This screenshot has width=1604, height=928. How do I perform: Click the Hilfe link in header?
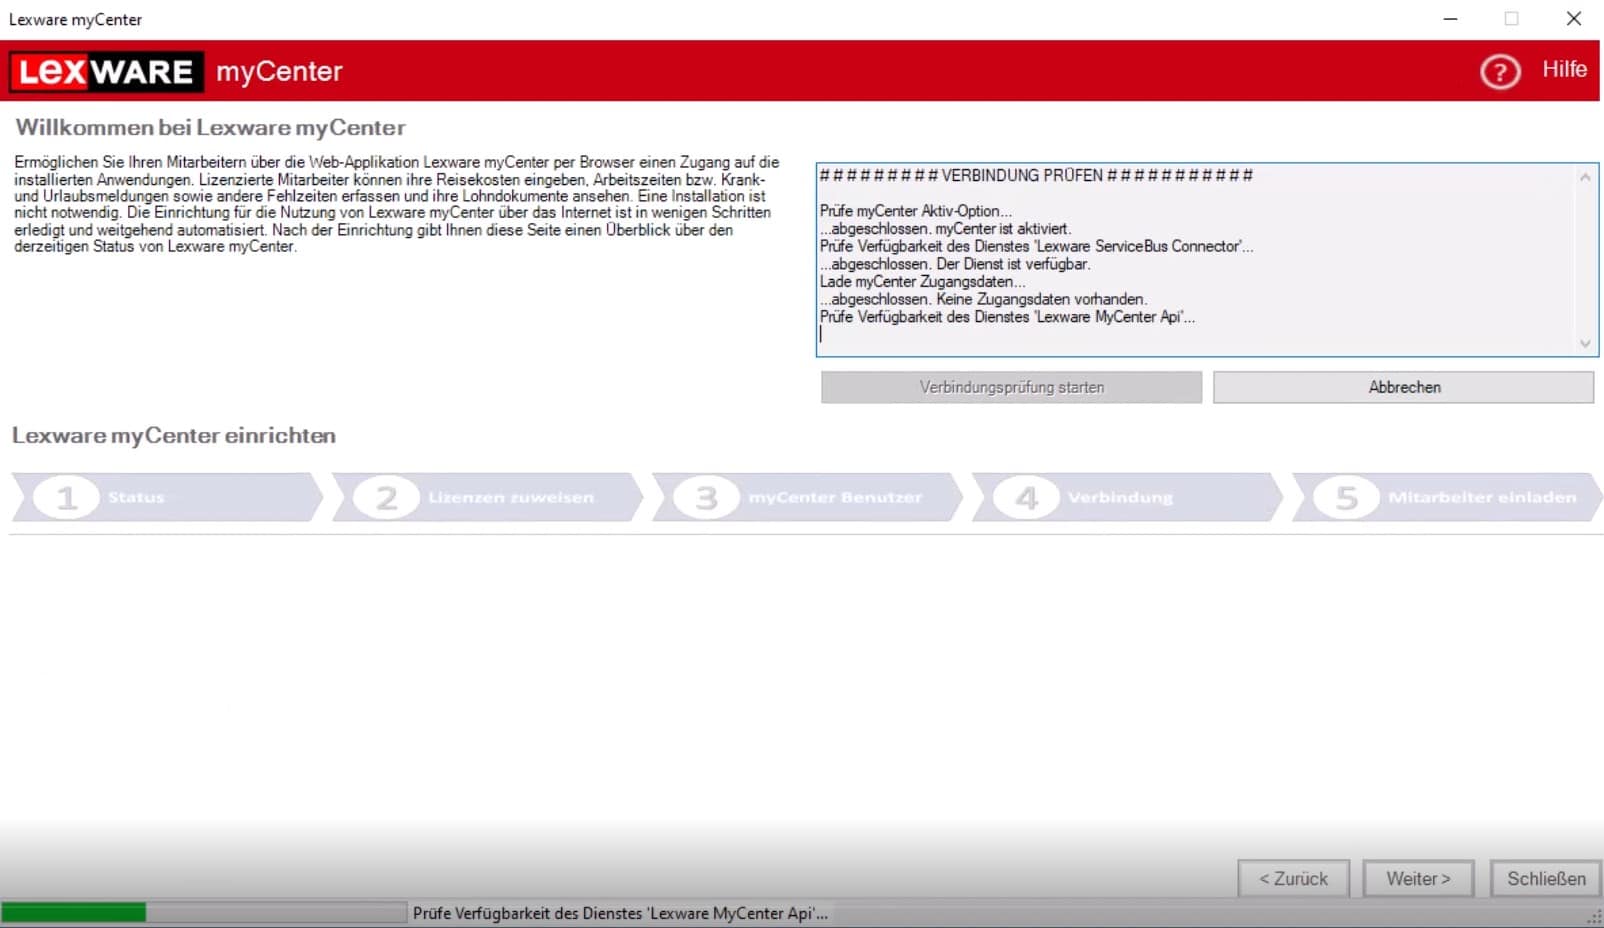(x=1564, y=69)
